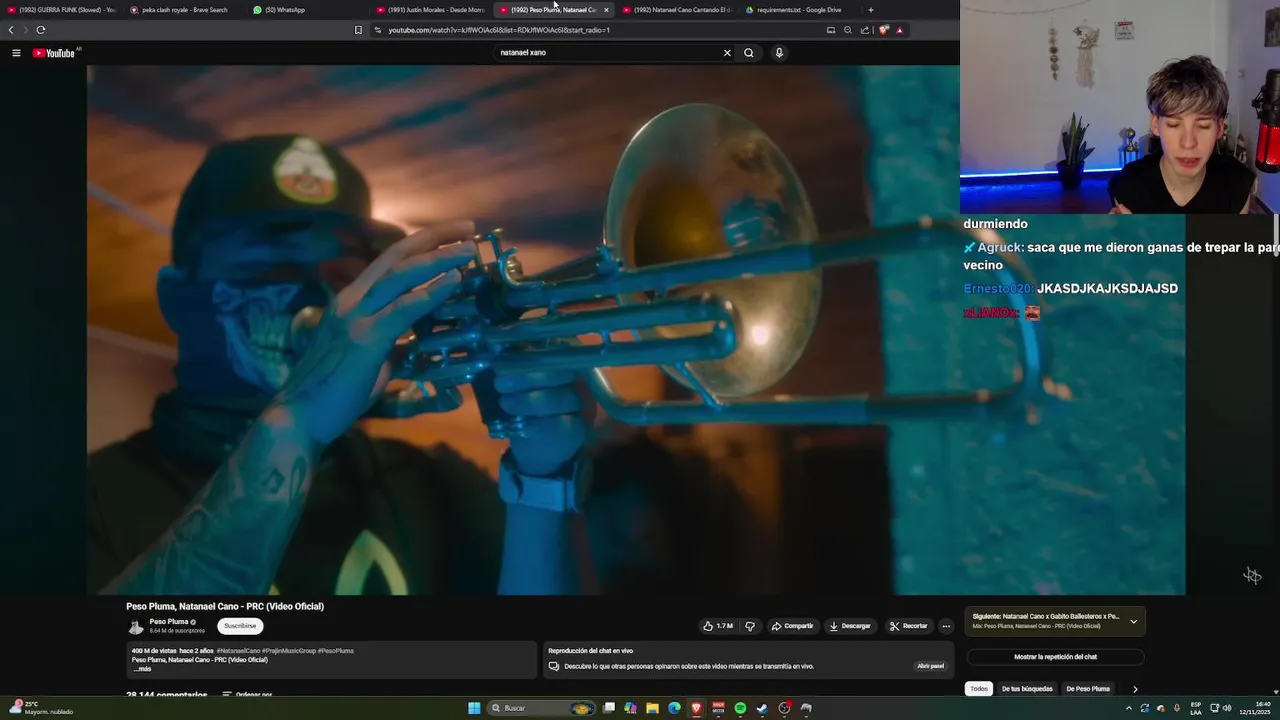Open the zoom magnifier in address bar
The image size is (1280, 720).
click(x=848, y=30)
